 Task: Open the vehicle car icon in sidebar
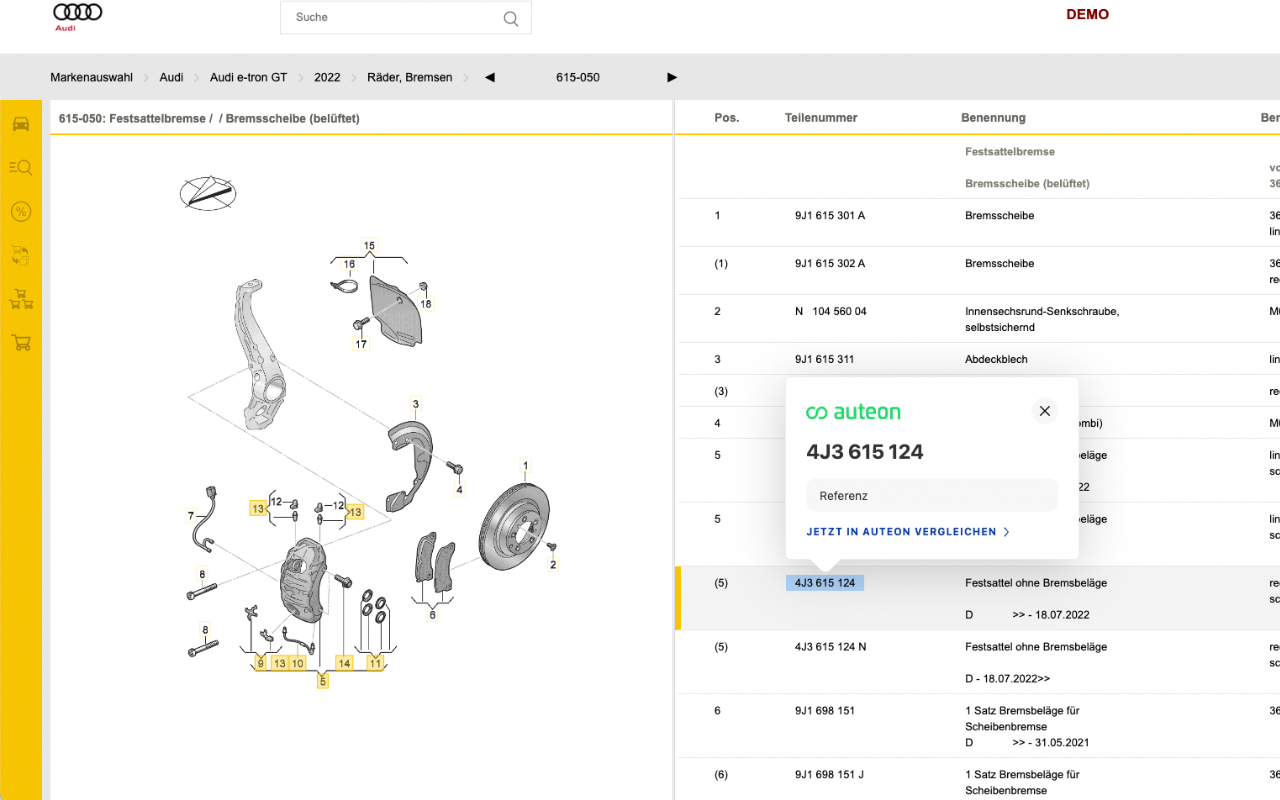click(21, 124)
